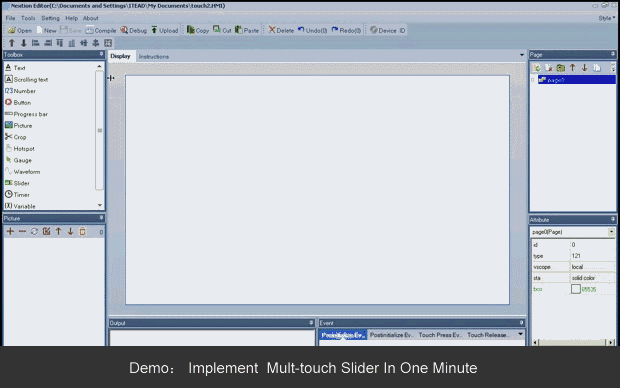The image size is (620, 388).
Task: Select the page0 entry in Page list
Action: [577, 80]
